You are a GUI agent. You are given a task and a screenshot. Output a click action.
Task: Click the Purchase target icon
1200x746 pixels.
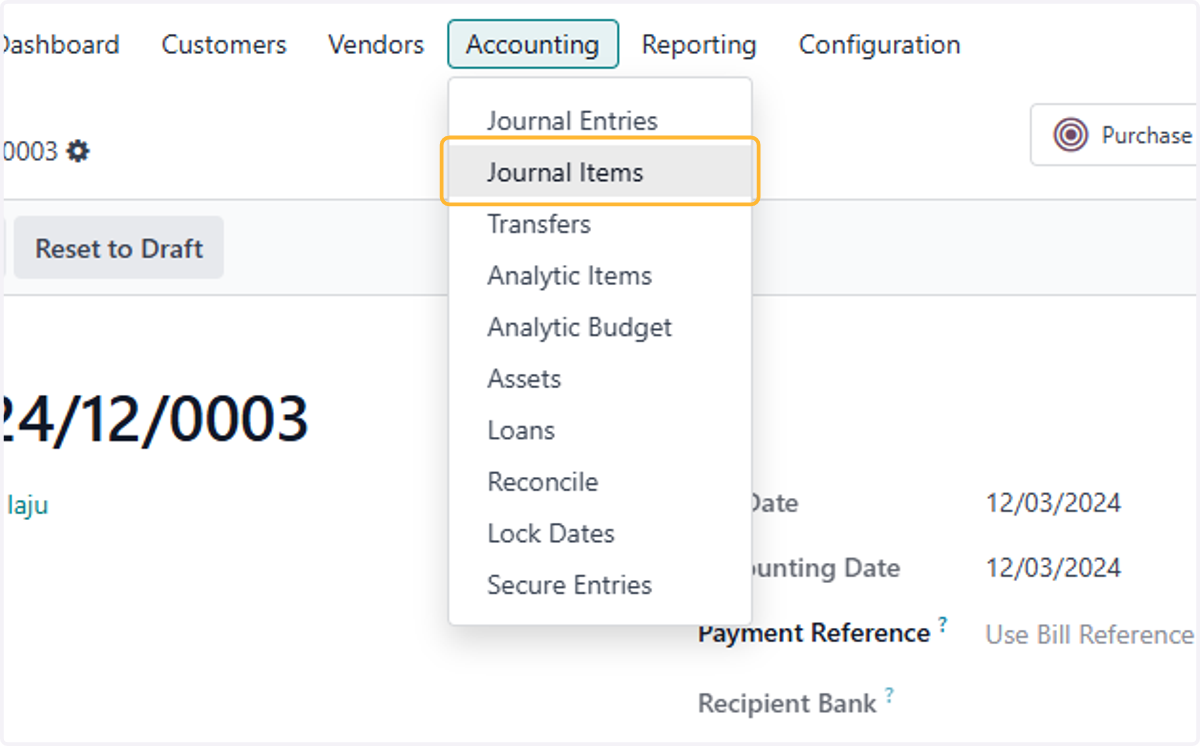click(1071, 134)
